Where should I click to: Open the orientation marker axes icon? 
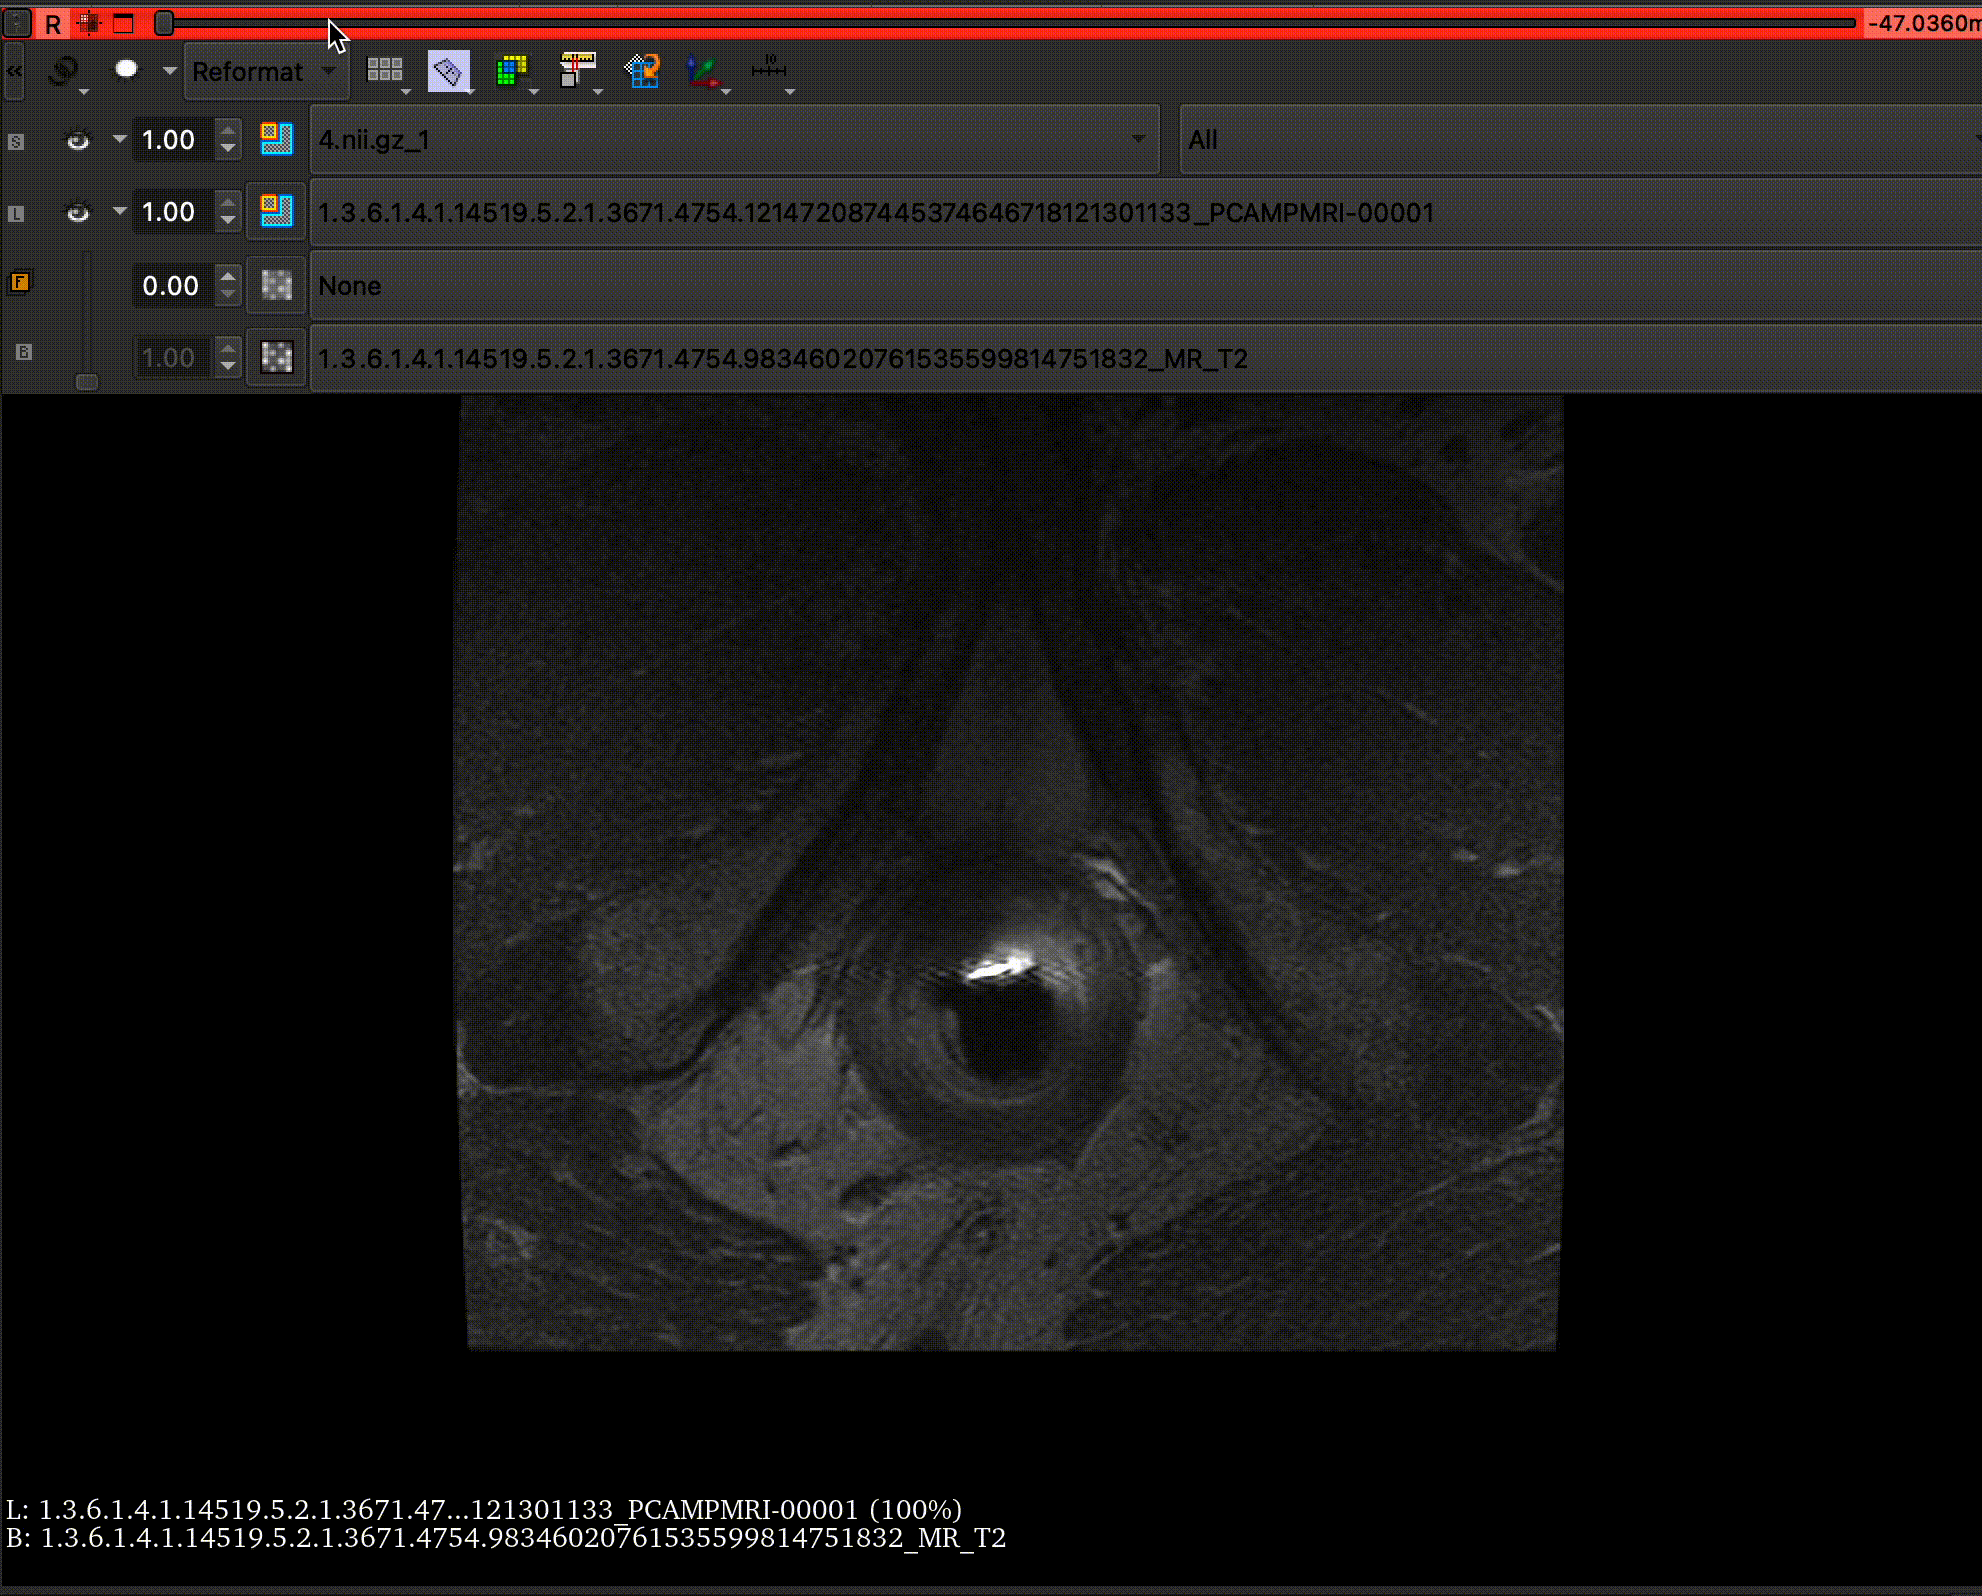pos(703,70)
